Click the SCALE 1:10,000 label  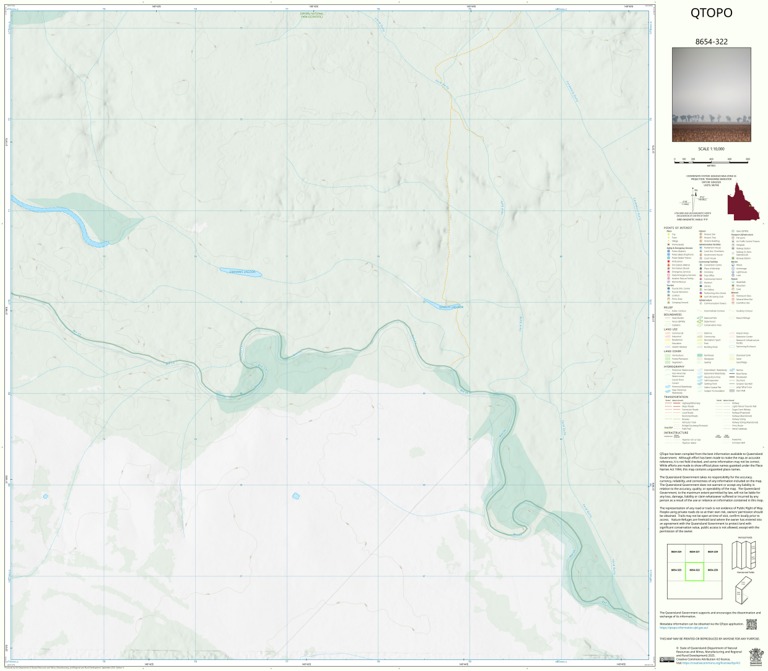(x=711, y=149)
